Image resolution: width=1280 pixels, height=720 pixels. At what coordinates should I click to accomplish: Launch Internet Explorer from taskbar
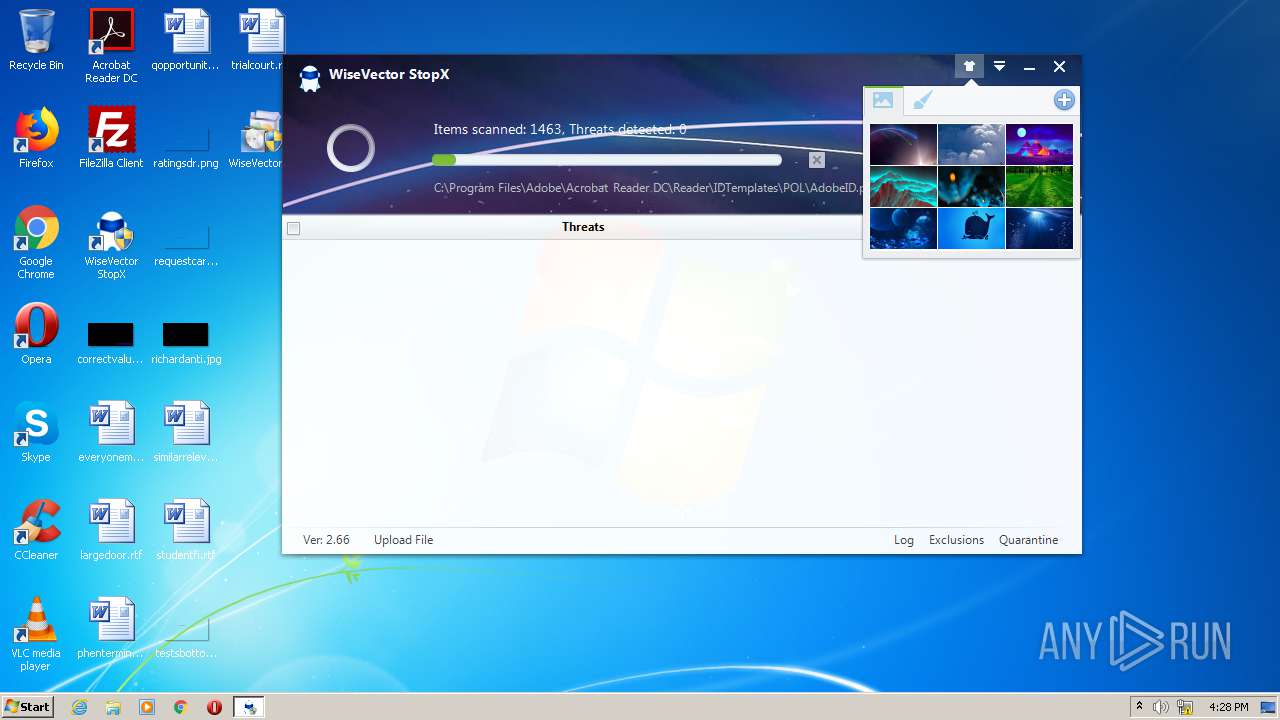[79, 707]
